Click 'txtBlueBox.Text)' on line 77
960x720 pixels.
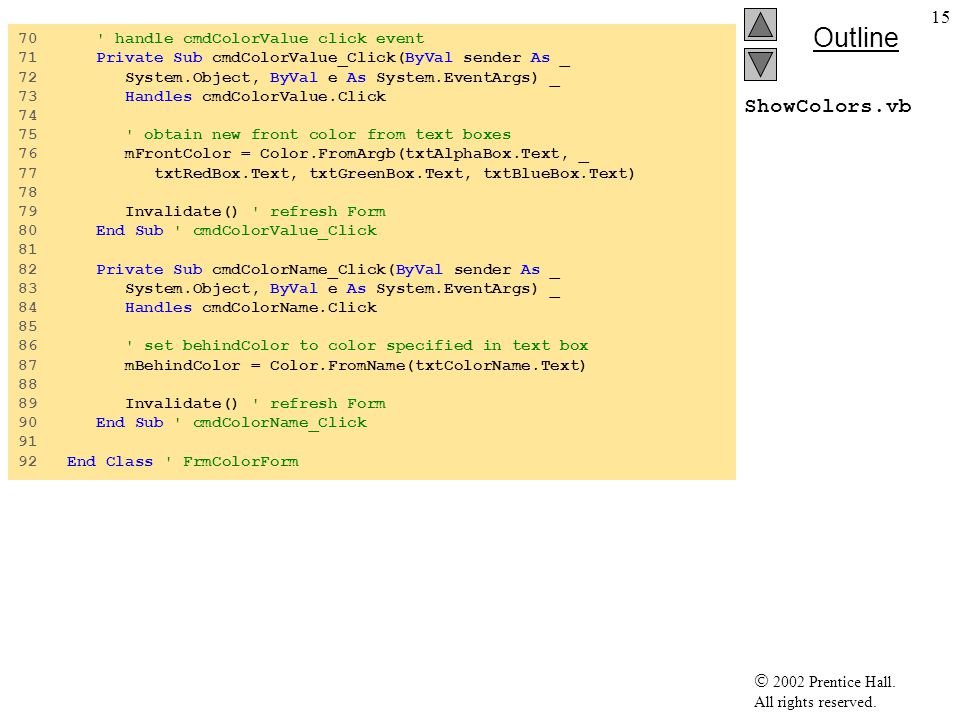pos(559,173)
